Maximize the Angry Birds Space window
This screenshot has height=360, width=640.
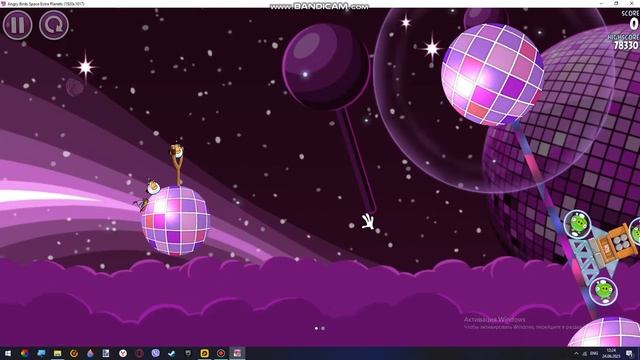(x=616, y=3)
